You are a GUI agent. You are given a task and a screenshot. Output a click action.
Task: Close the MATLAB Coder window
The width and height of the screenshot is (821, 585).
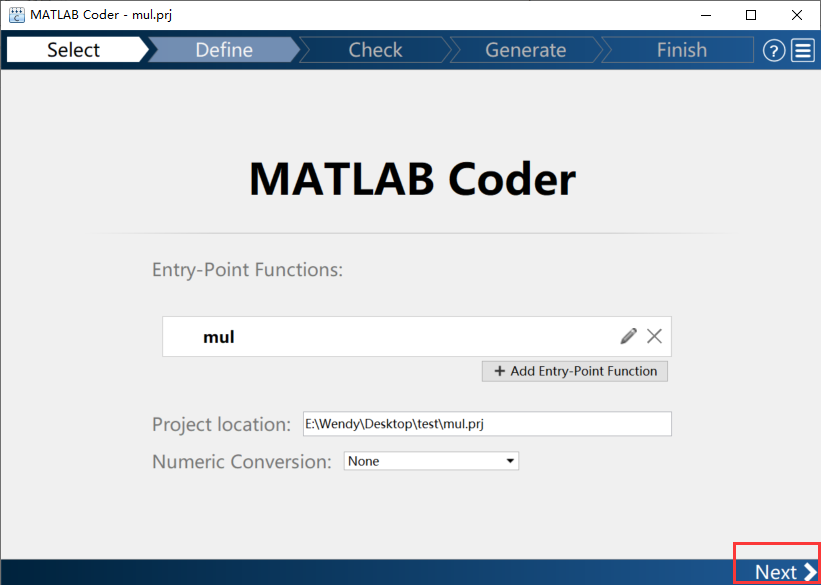tap(797, 15)
